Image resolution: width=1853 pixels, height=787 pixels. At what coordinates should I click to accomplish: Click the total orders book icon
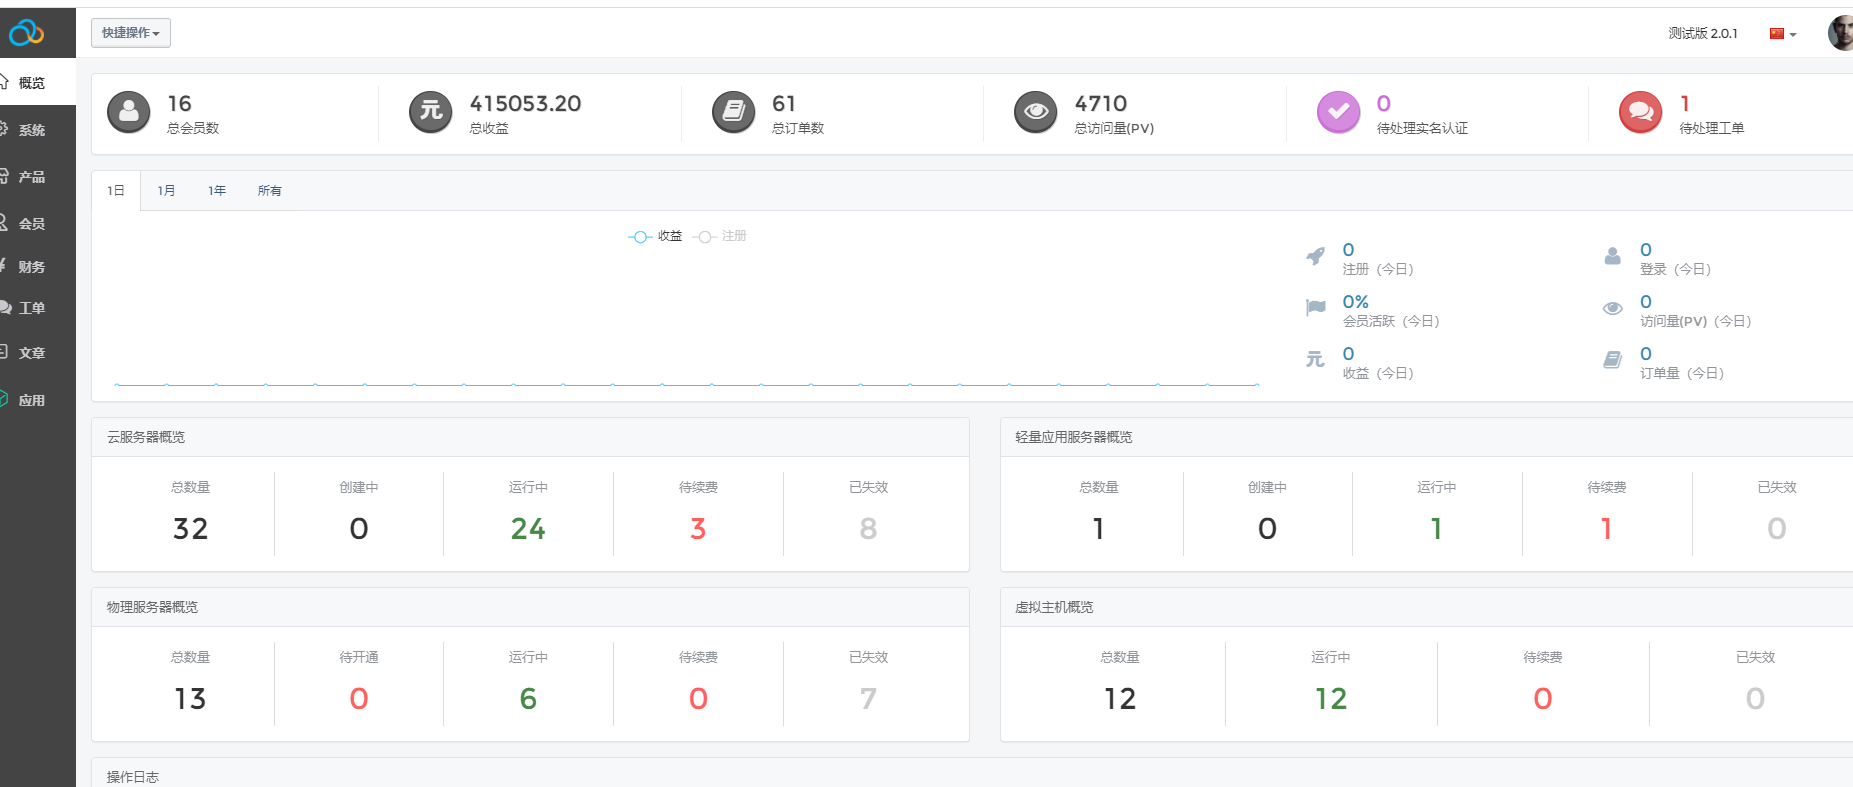tap(733, 112)
